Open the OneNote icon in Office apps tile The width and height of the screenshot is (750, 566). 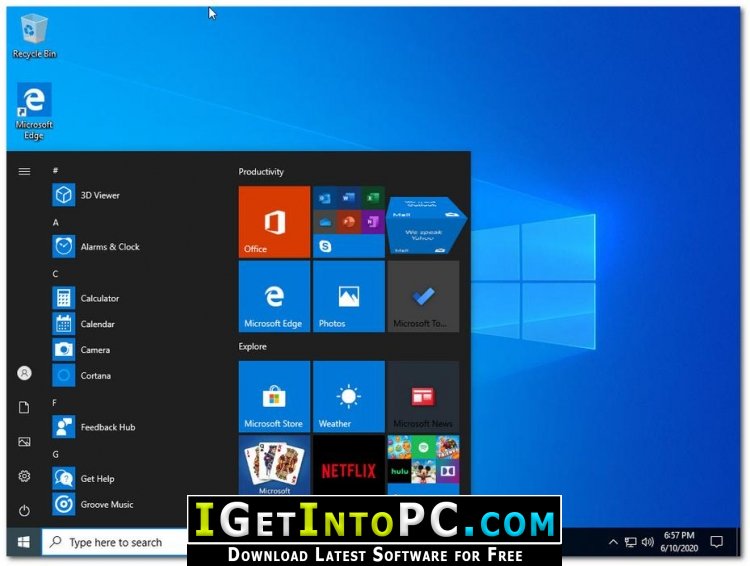[x=373, y=222]
